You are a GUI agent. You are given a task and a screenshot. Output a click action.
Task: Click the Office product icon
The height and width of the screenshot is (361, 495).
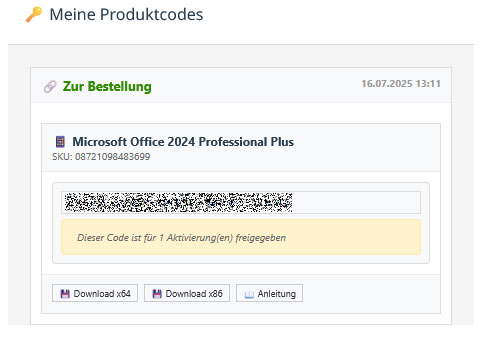click(x=60, y=142)
